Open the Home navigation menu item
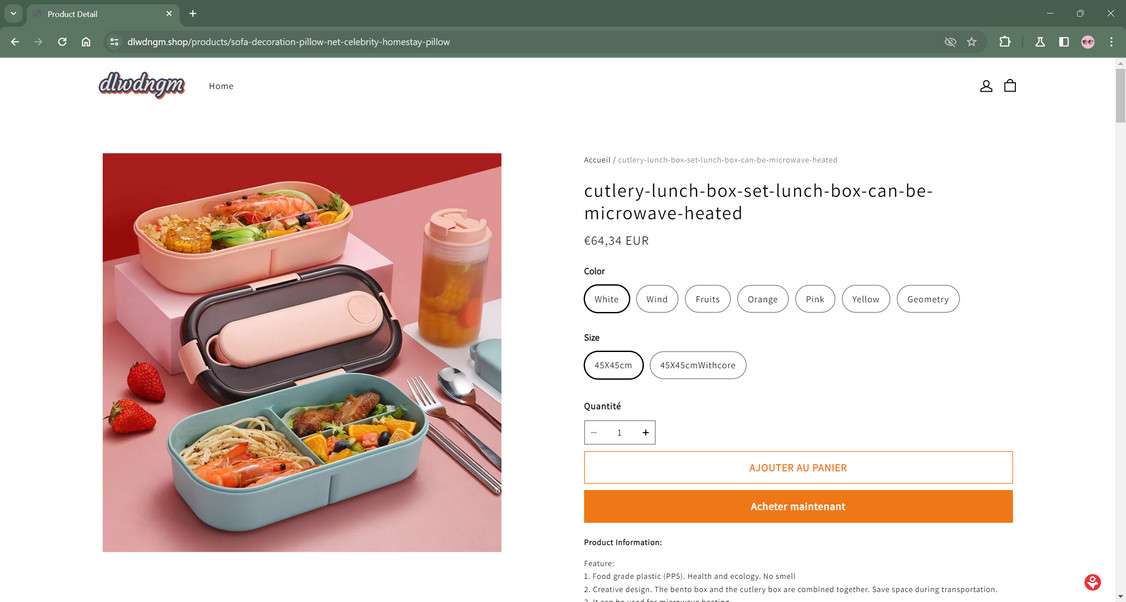 221,86
